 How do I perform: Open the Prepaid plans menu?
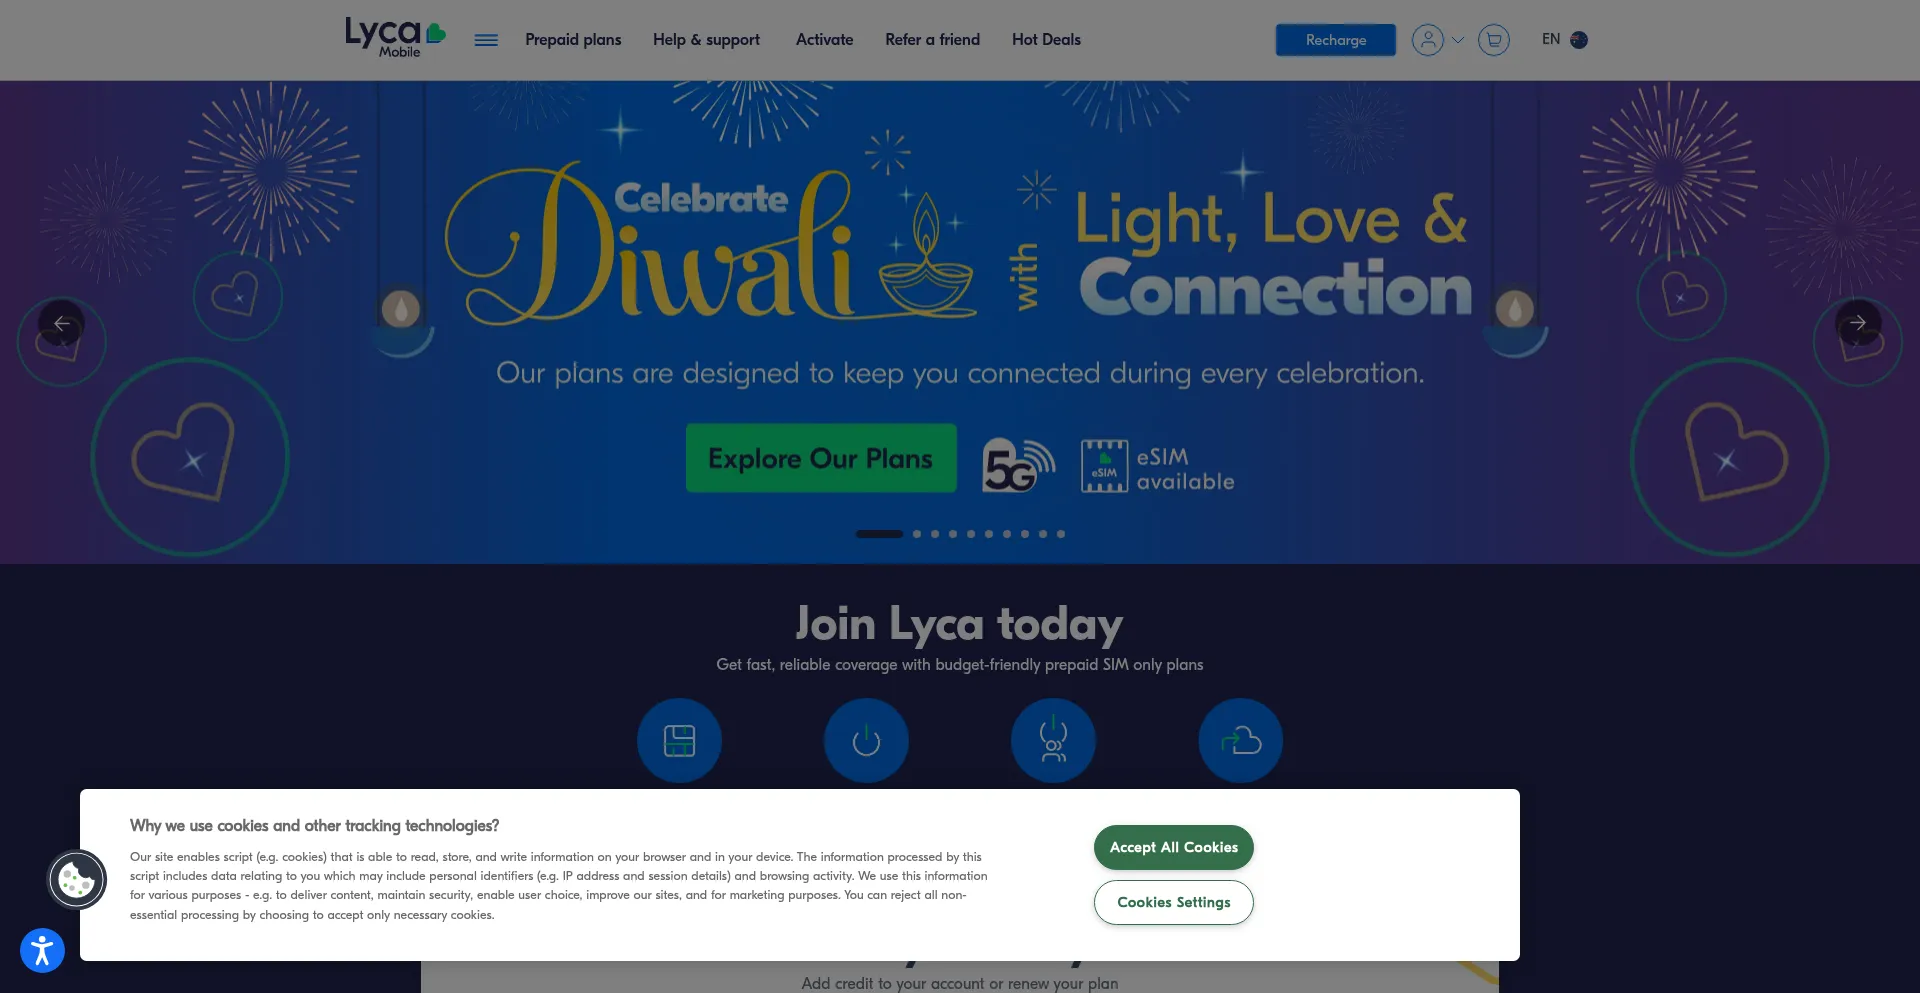coord(573,40)
